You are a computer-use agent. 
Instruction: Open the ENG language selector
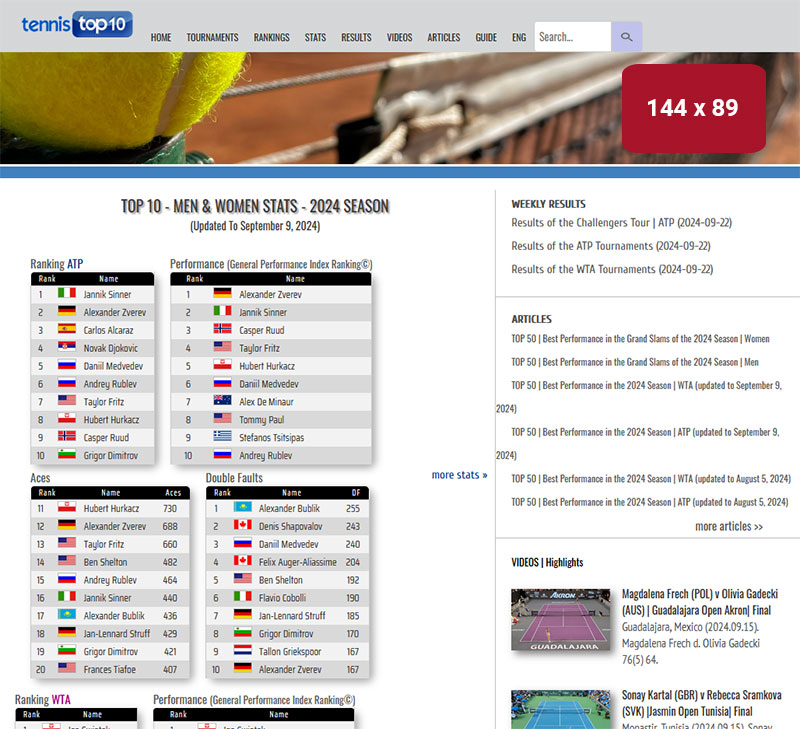(x=519, y=37)
